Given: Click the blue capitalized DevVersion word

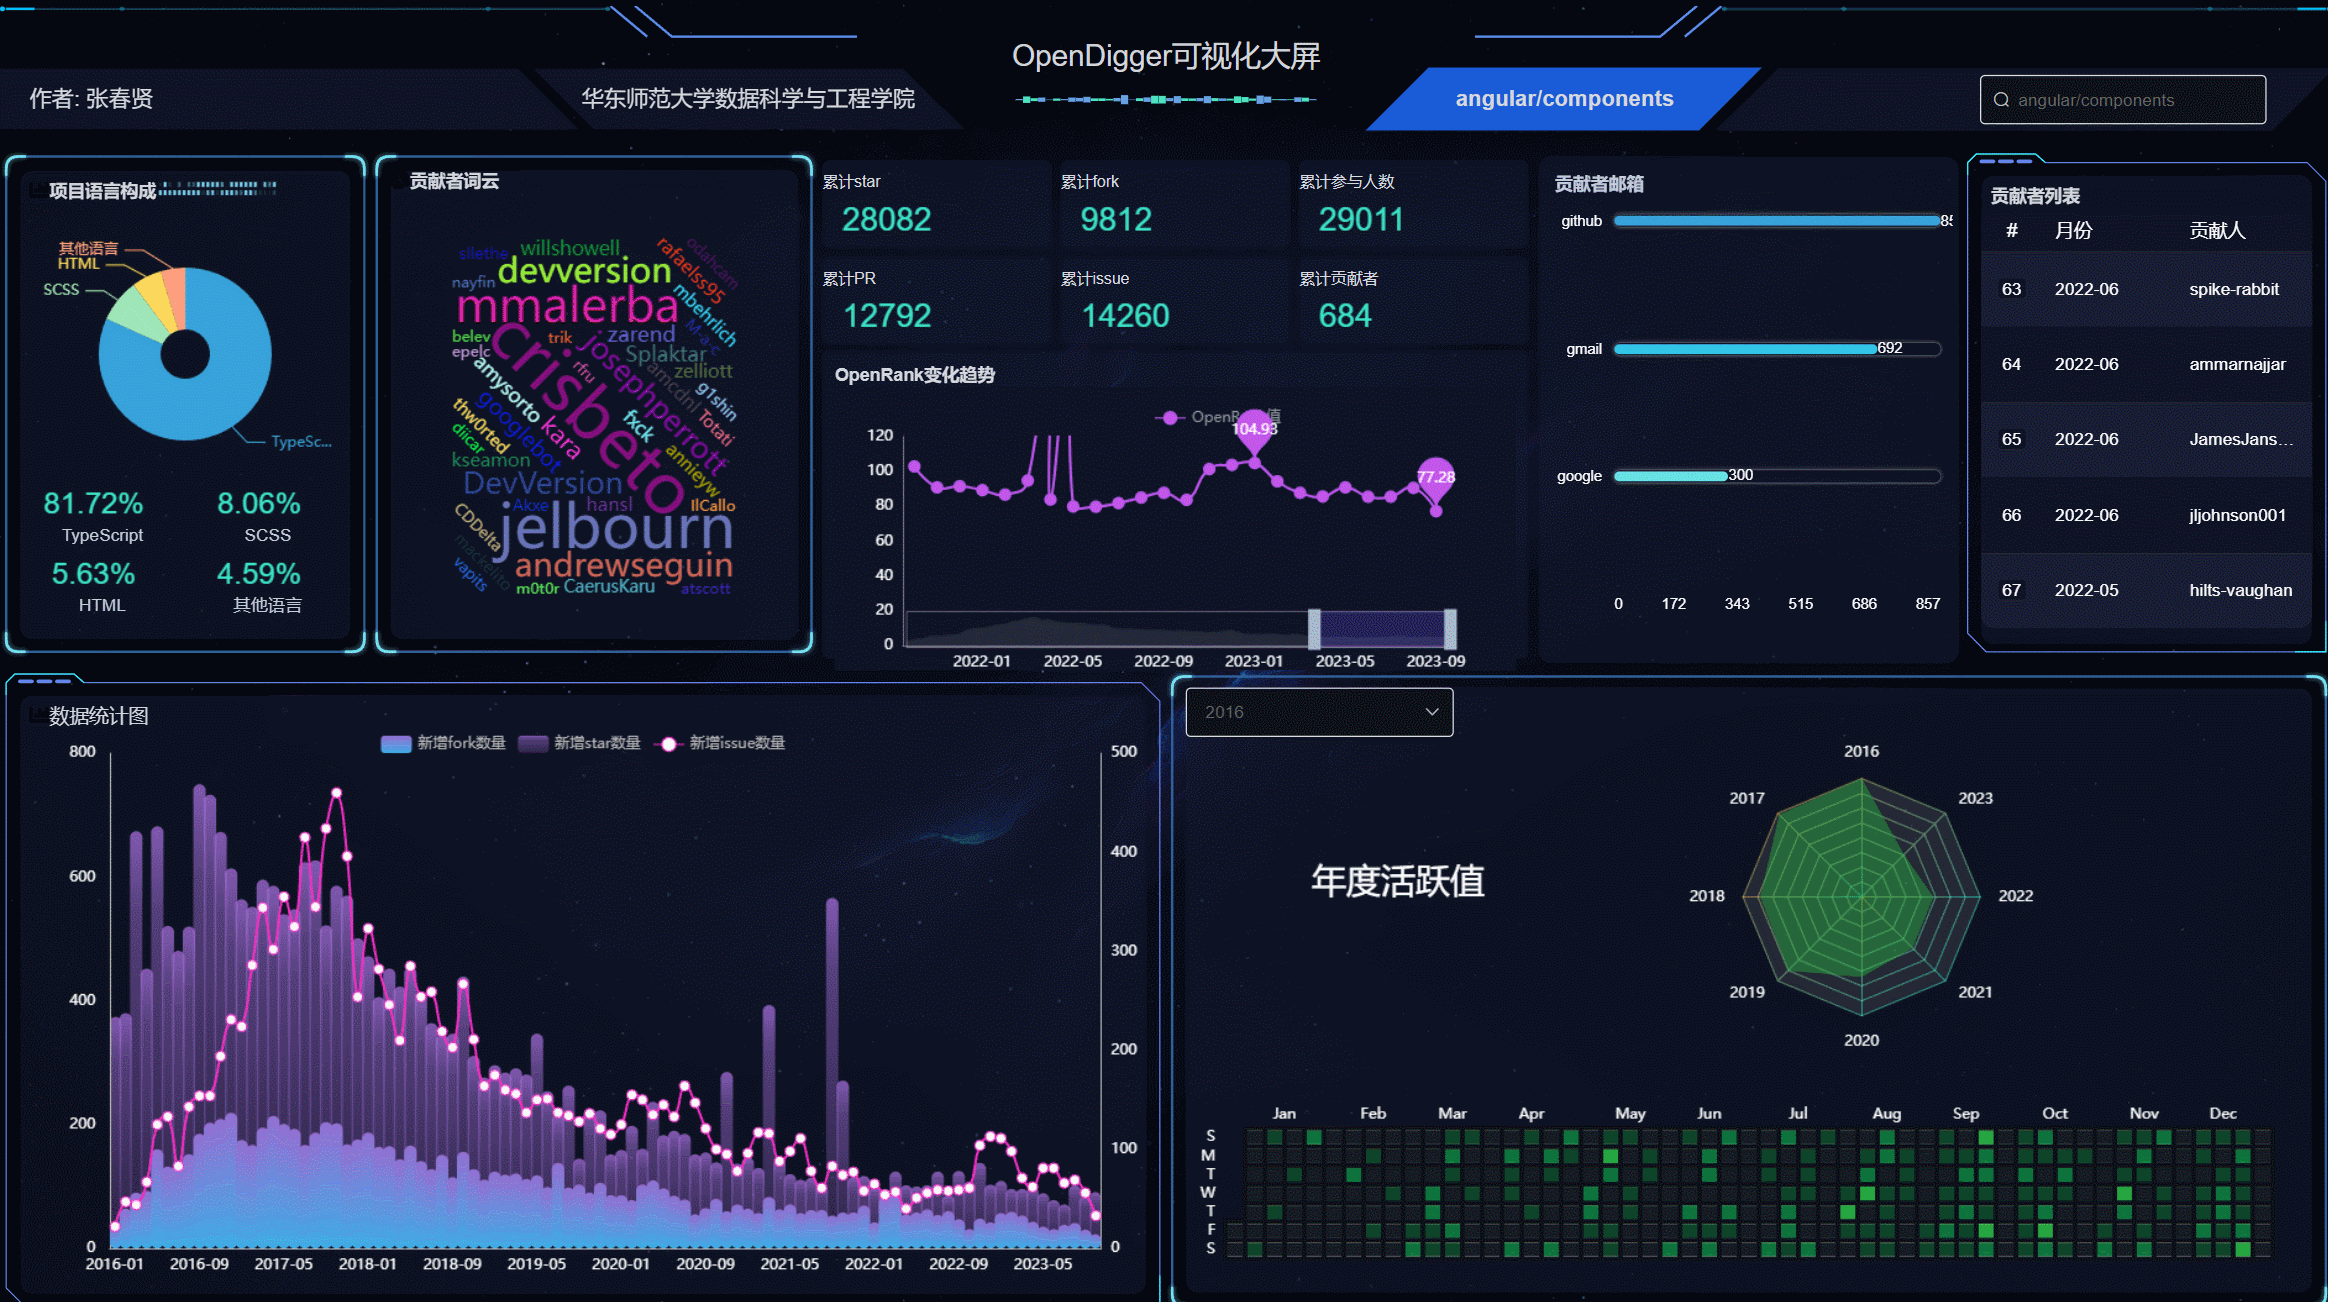Looking at the screenshot, I should click(x=542, y=484).
